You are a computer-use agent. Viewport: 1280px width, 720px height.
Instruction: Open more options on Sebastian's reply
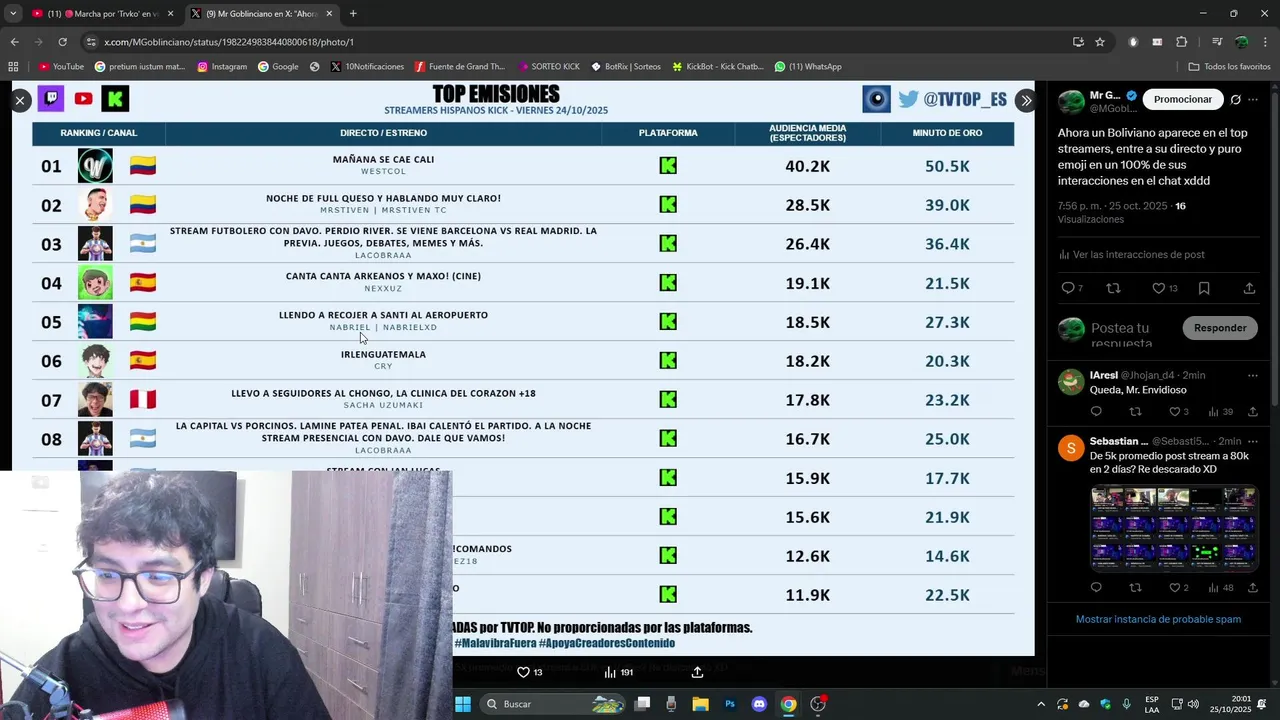1253,441
